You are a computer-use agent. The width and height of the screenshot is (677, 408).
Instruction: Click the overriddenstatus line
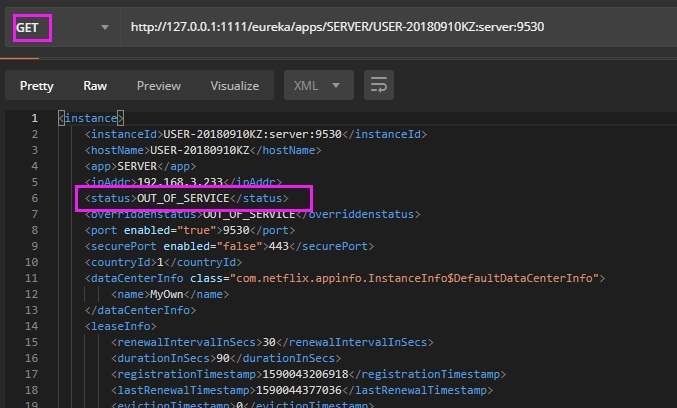pos(253,214)
